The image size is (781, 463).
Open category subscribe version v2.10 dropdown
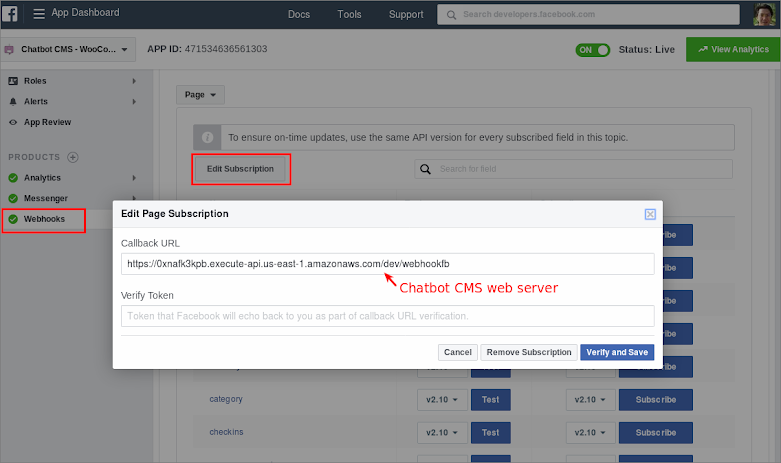[591, 400]
